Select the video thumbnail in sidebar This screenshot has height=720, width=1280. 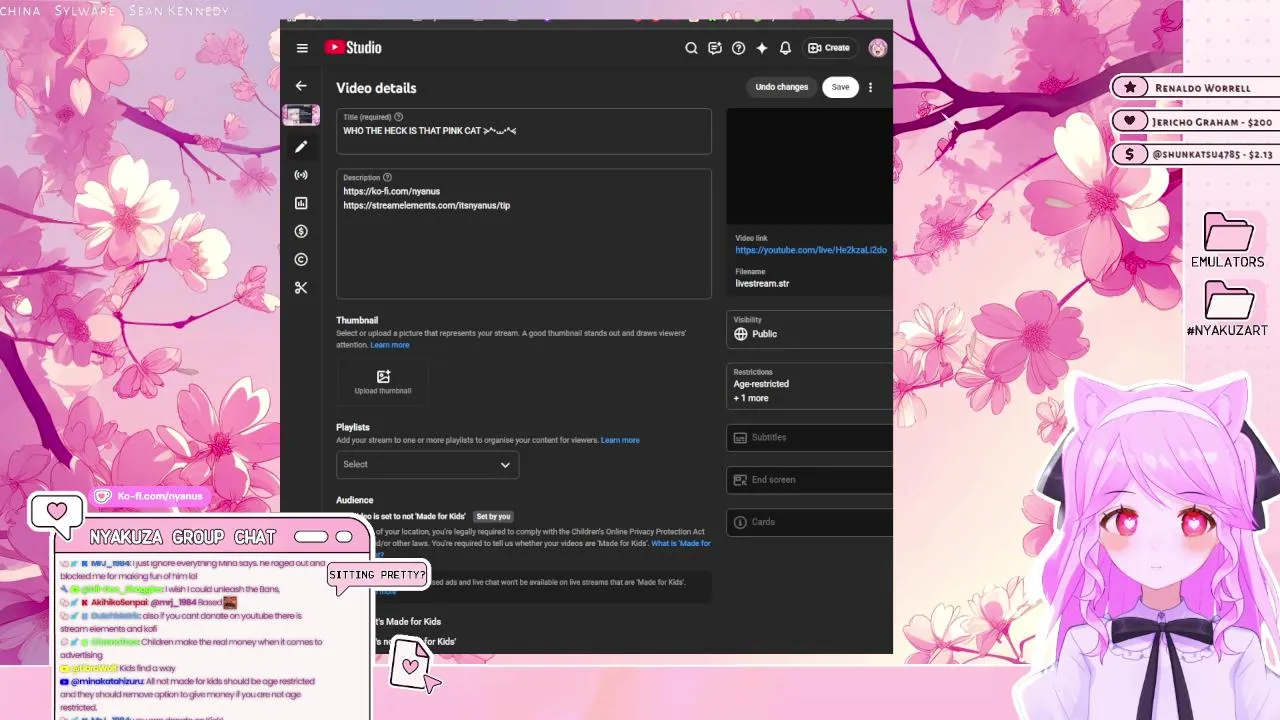[301, 115]
